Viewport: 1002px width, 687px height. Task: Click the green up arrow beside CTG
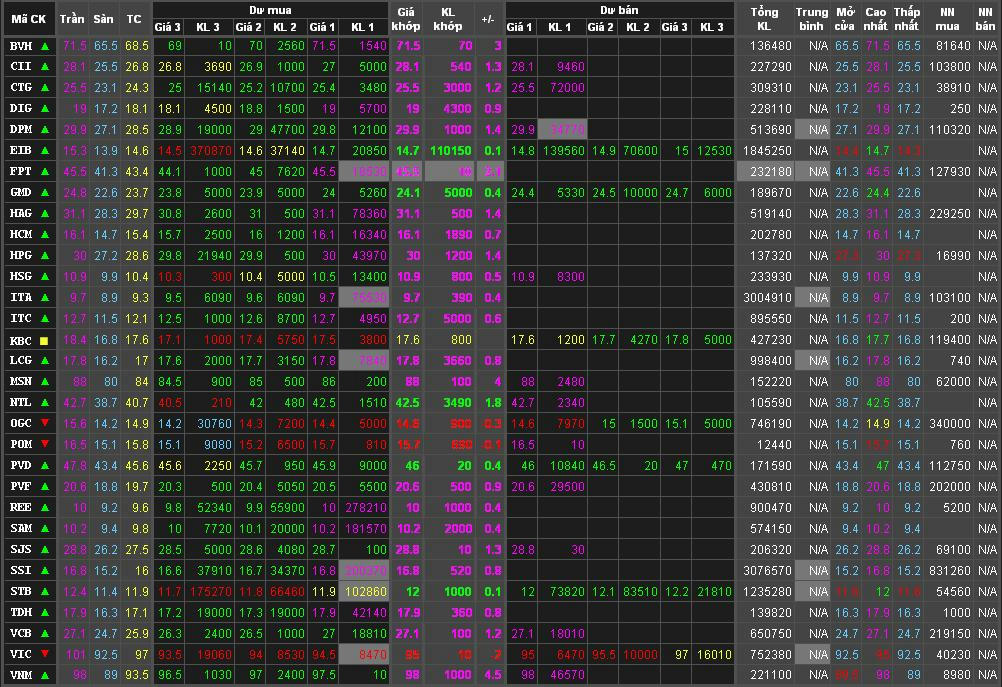[45, 88]
